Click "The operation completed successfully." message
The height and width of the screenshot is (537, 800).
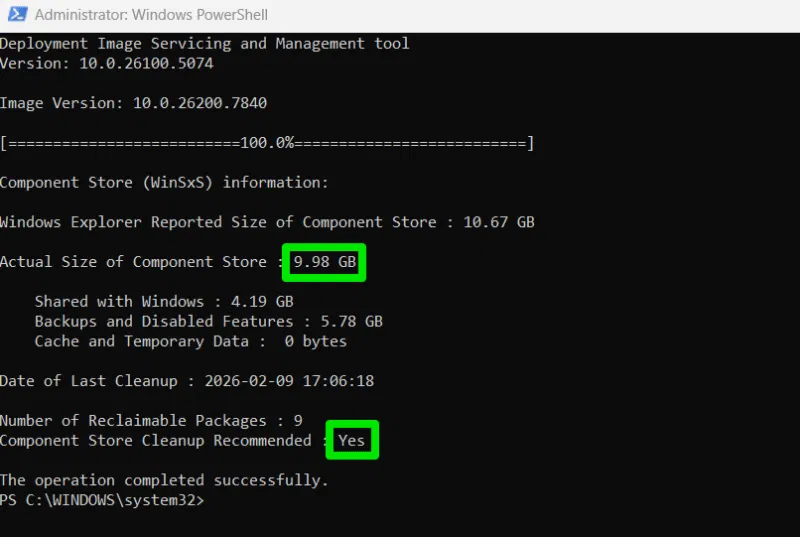click(x=164, y=480)
